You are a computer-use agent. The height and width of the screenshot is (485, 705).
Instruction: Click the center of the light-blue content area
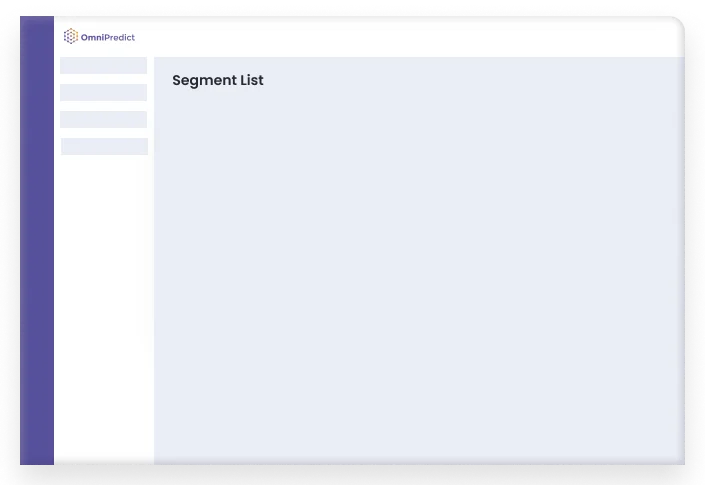pyautogui.click(x=419, y=261)
